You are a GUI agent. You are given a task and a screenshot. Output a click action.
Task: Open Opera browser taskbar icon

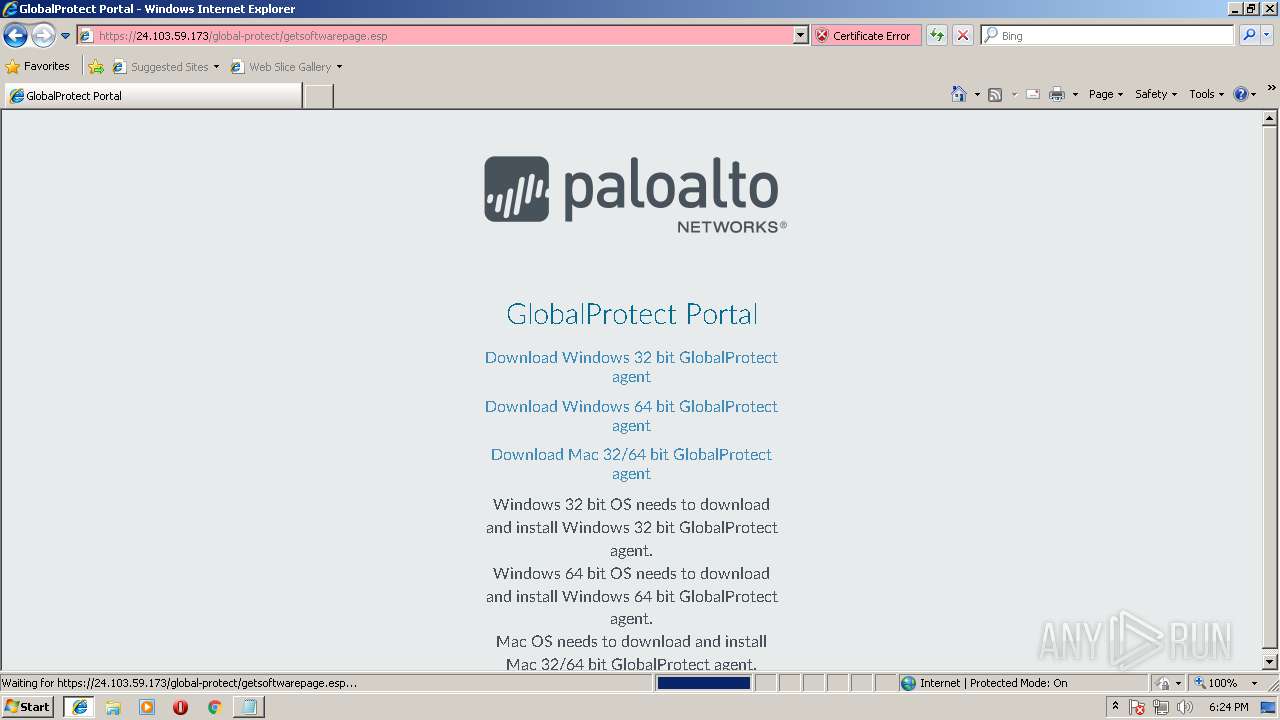pos(180,707)
